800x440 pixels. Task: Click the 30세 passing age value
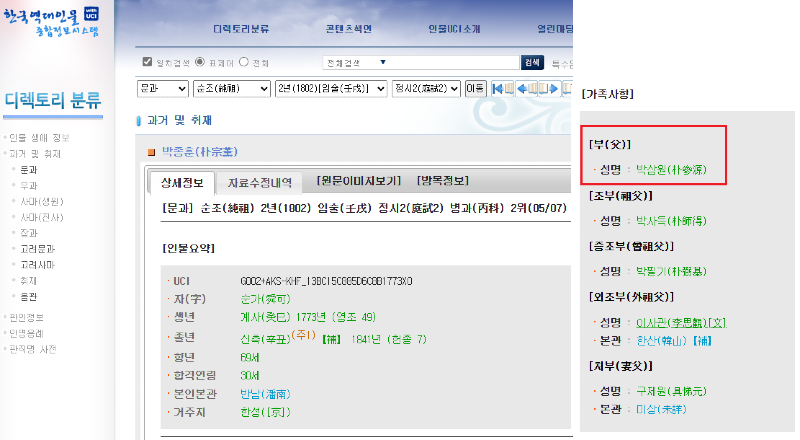[250, 376]
